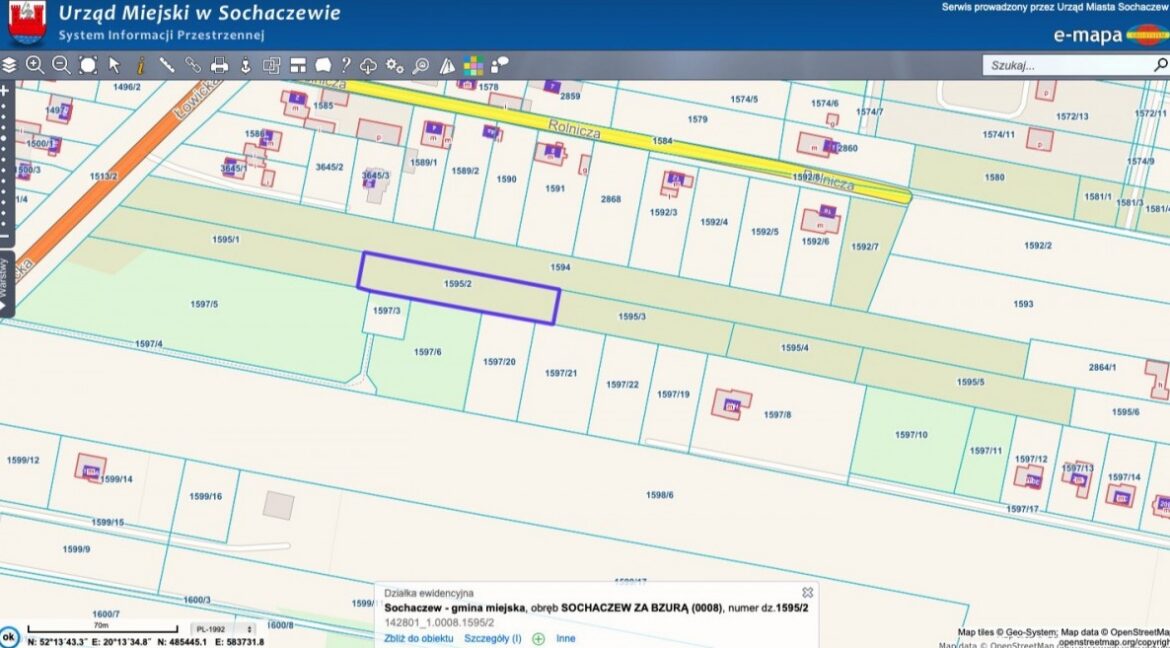The height and width of the screenshot is (648, 1170).
Task: Click the plus on zoom slider
Action: click(x=5, y=90)
